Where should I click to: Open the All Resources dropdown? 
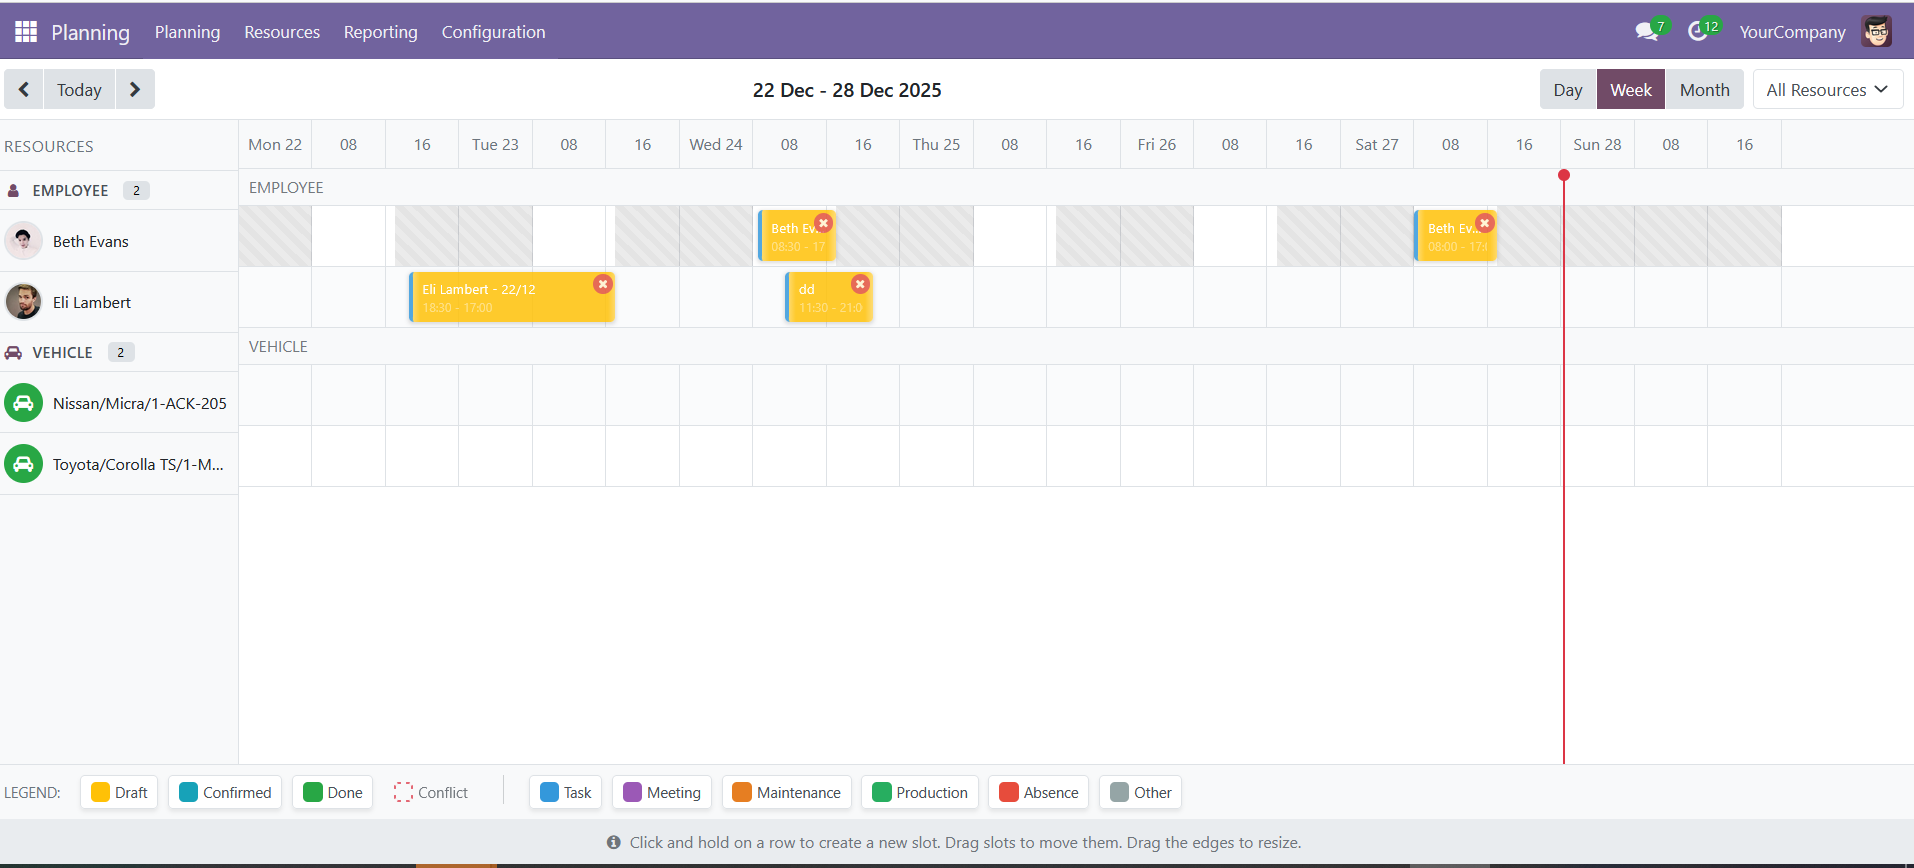tap(1827, 90)
